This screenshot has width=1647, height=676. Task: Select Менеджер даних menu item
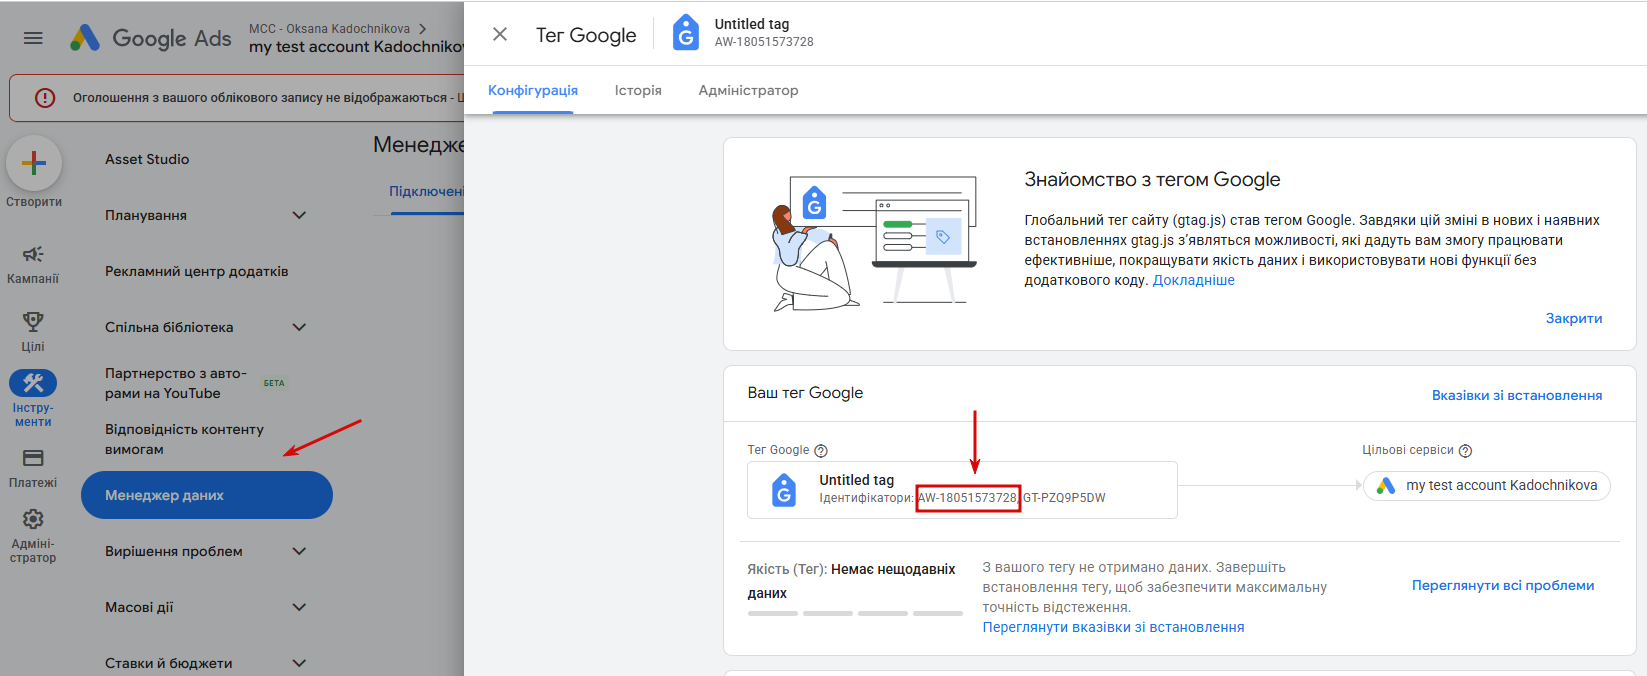[206, 495]
